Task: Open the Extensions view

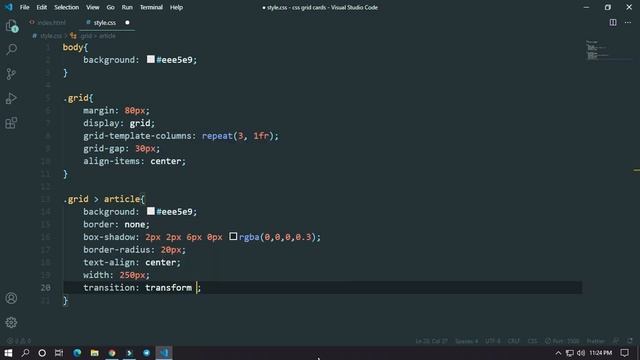Action: [x=11, y=123]
